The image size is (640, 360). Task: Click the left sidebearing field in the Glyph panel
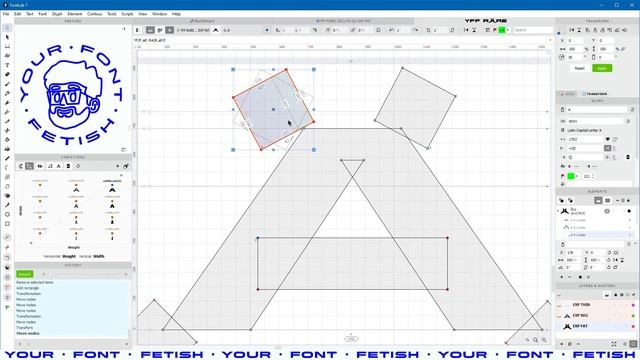tap(586, 148)
